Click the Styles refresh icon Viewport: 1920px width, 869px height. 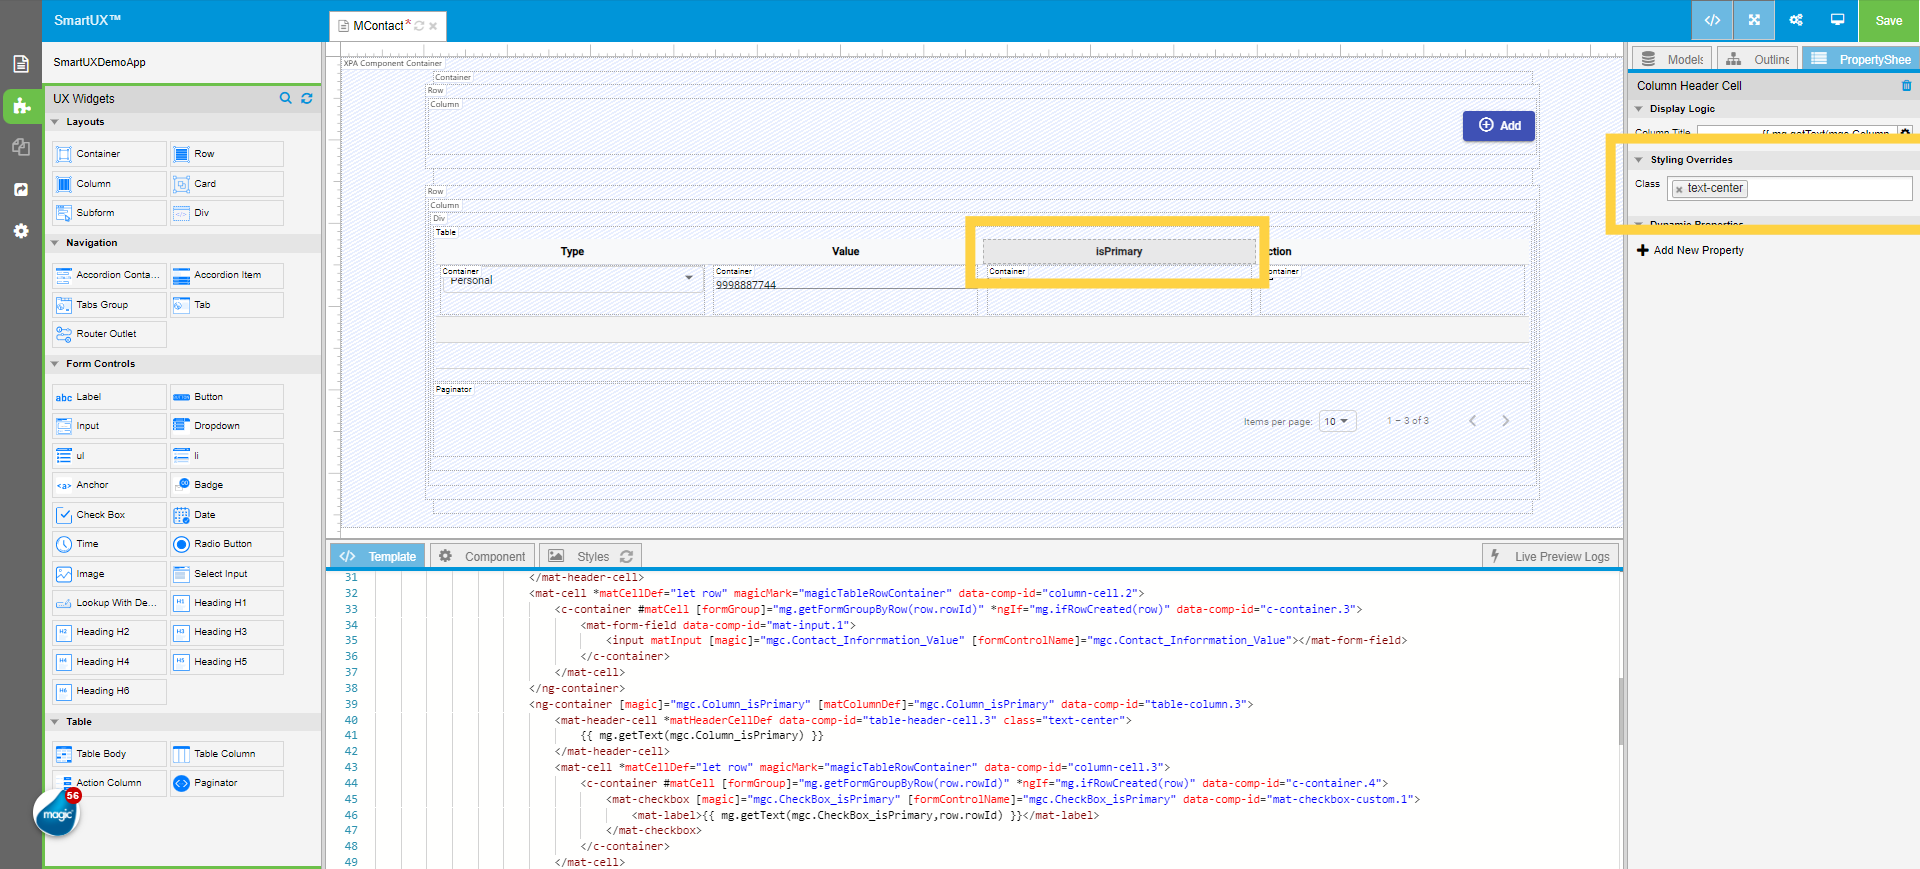coord(627,556)
